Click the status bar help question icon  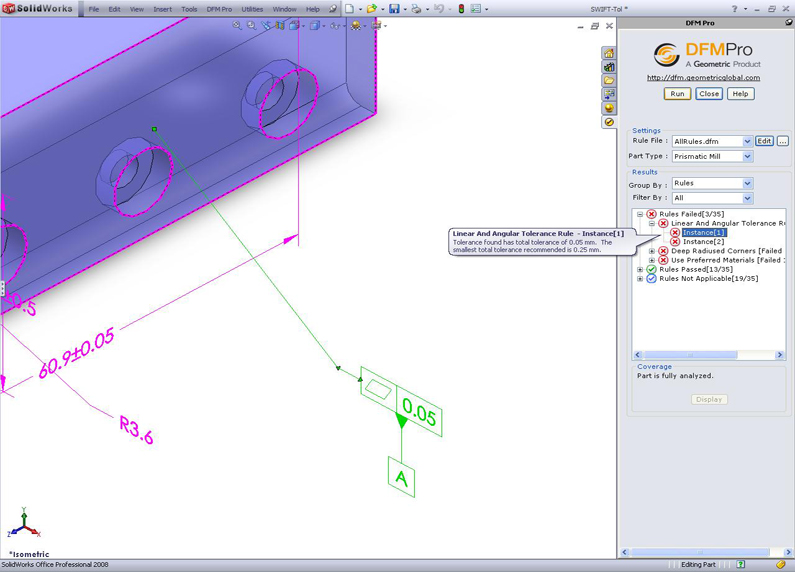(741, 564)
